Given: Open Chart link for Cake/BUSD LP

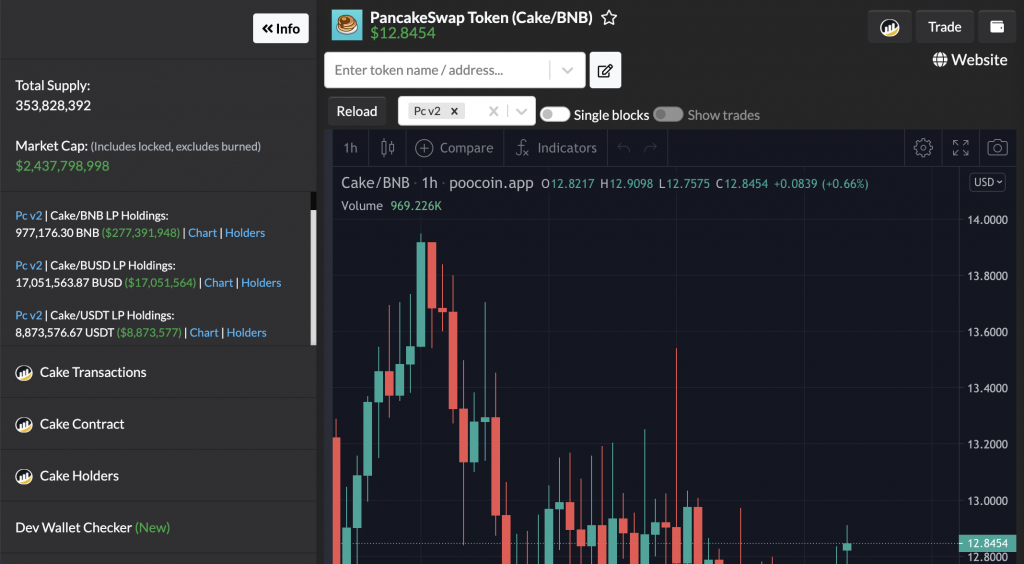Looking at the screenshot, I should point(219,283).
